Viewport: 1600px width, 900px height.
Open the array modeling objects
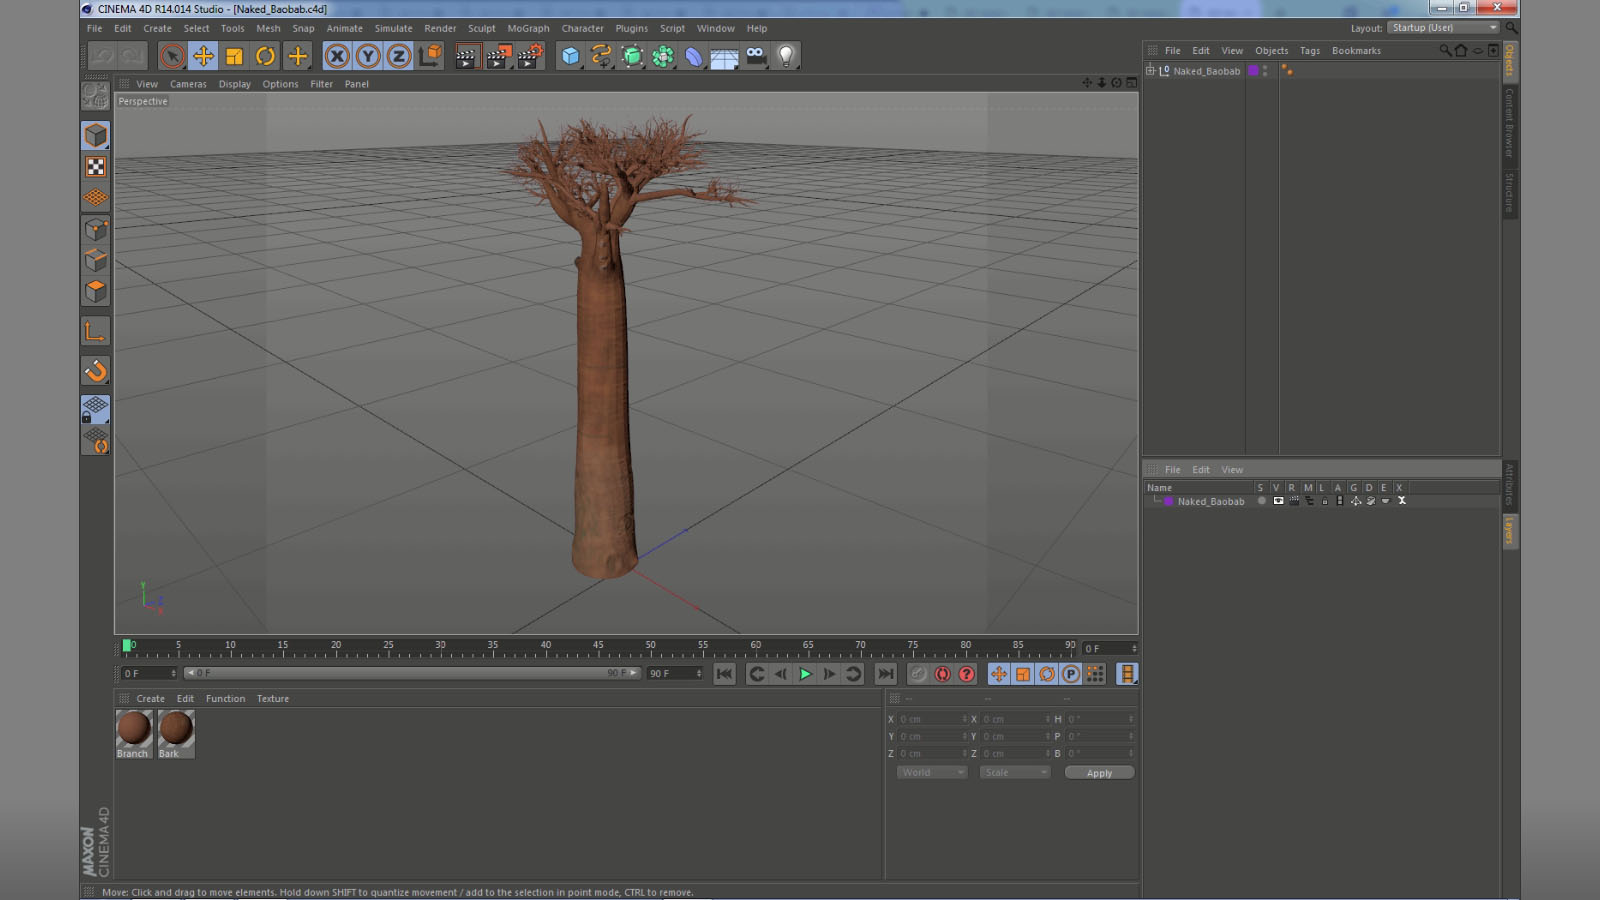663,56
